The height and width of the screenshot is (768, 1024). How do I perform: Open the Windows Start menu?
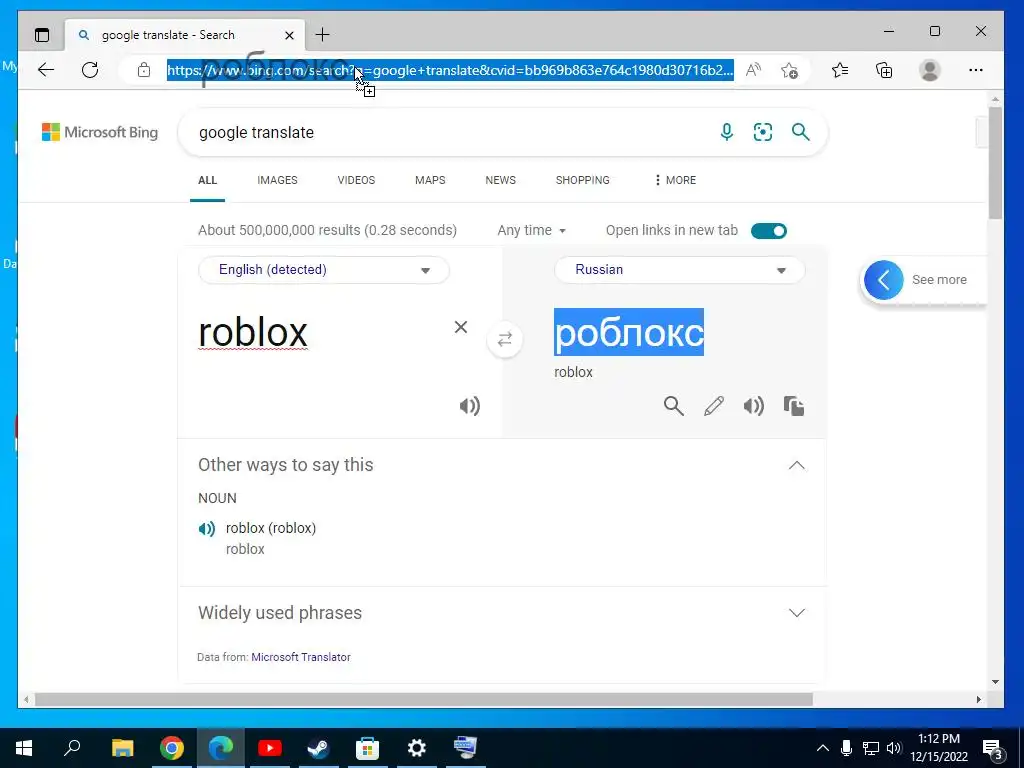point(24,748)
